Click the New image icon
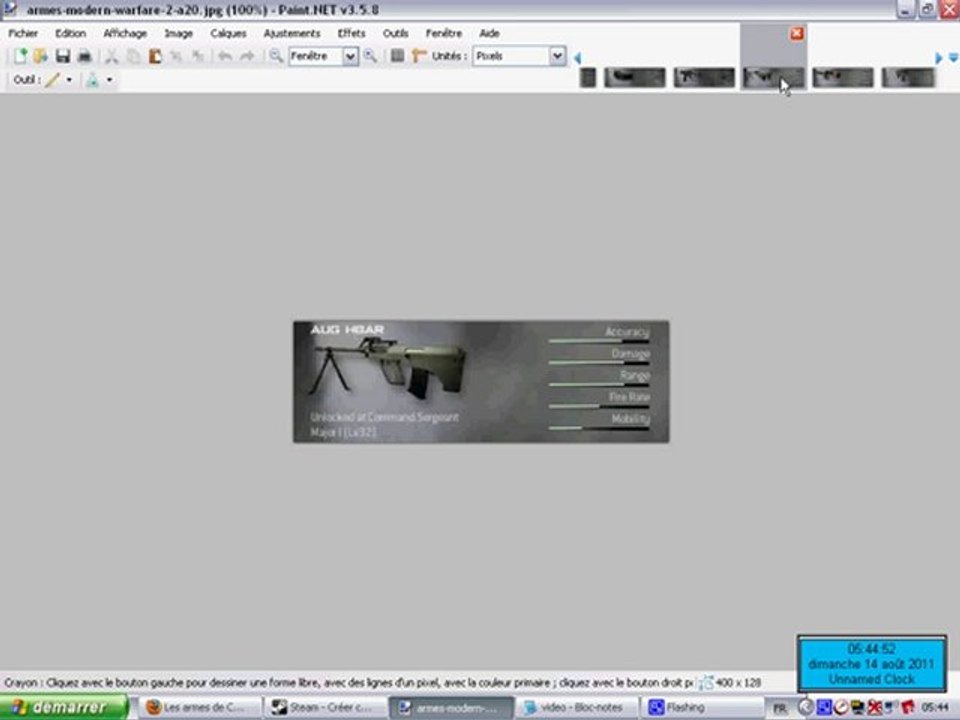This screenshot has height=720, width=960. click(x=20, y=56)
